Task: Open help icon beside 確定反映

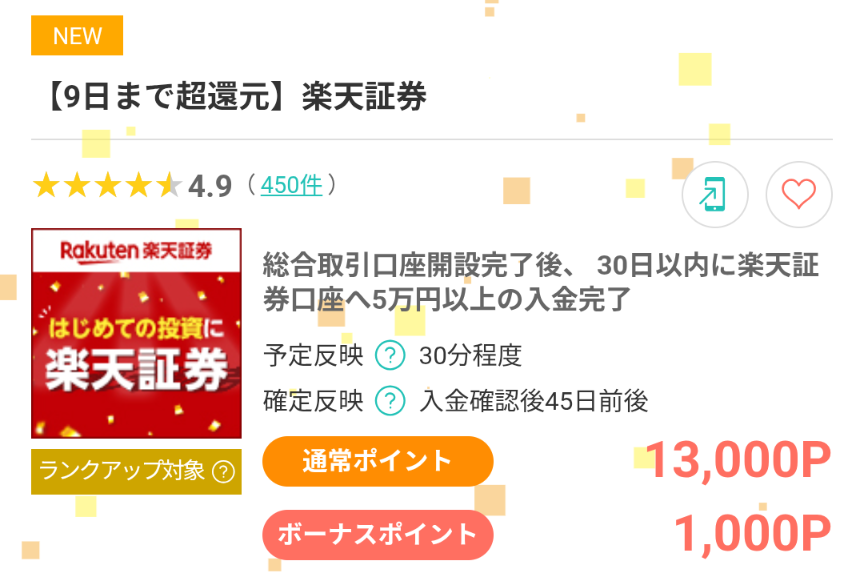Action: [x=389, y=401]
